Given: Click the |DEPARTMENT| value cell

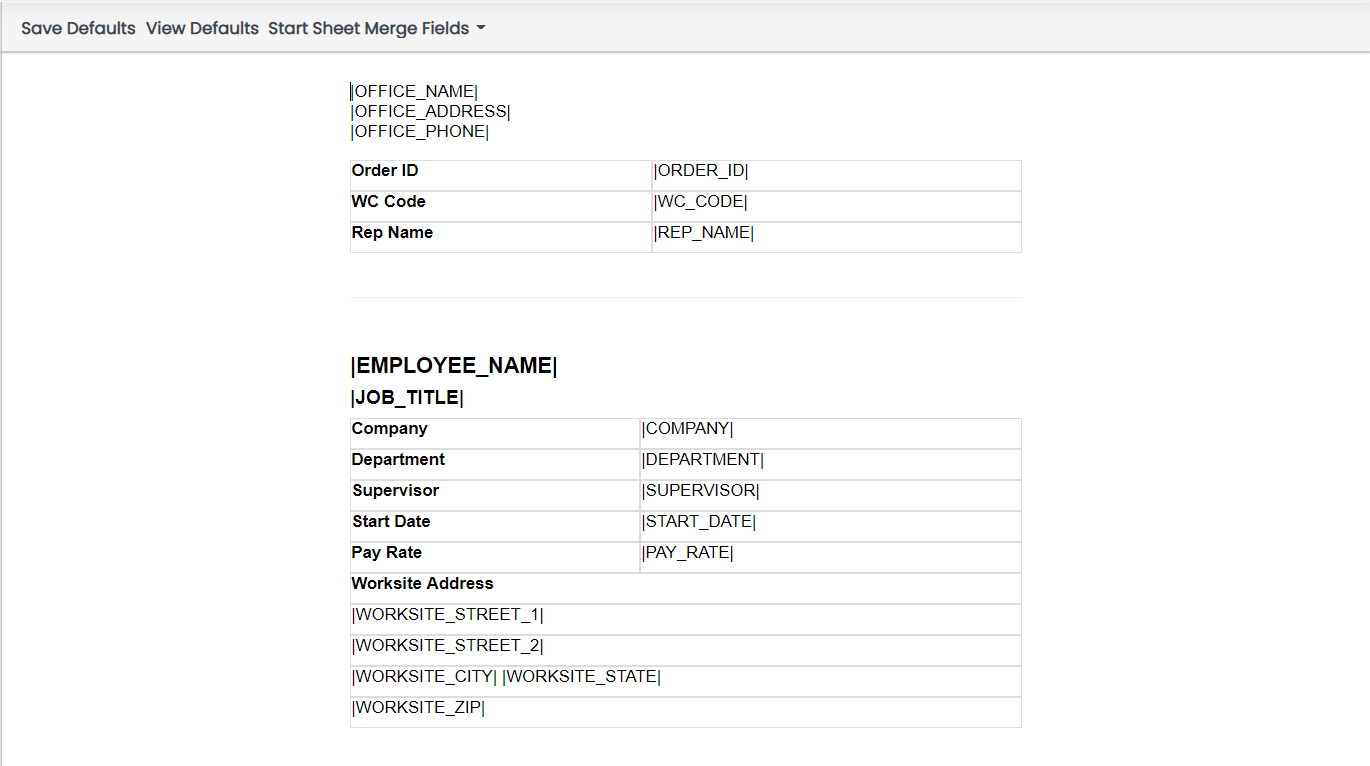Looking at the screenshot, I should [703, 460].
